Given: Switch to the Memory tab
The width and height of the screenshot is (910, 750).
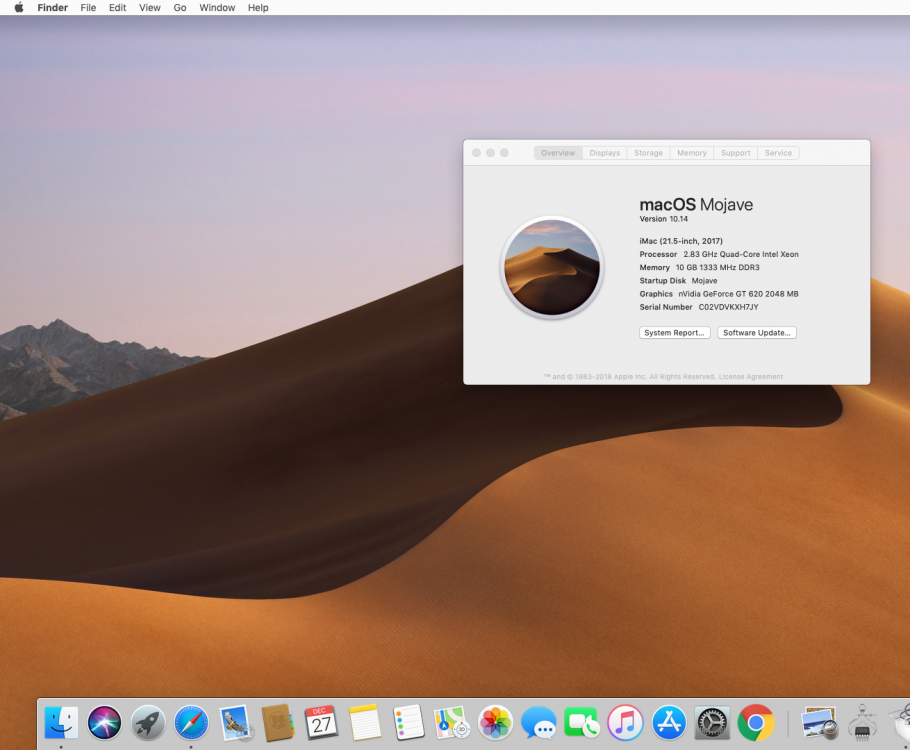Looking at the screenshot, I should [692, 153].
